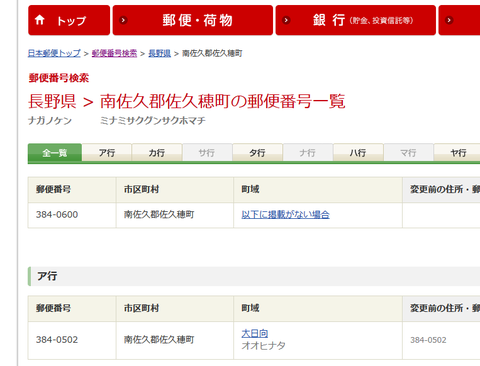Click arrow icon beside 郵便・荷物
Screen dimensions: 480x366
coord(123,20)
